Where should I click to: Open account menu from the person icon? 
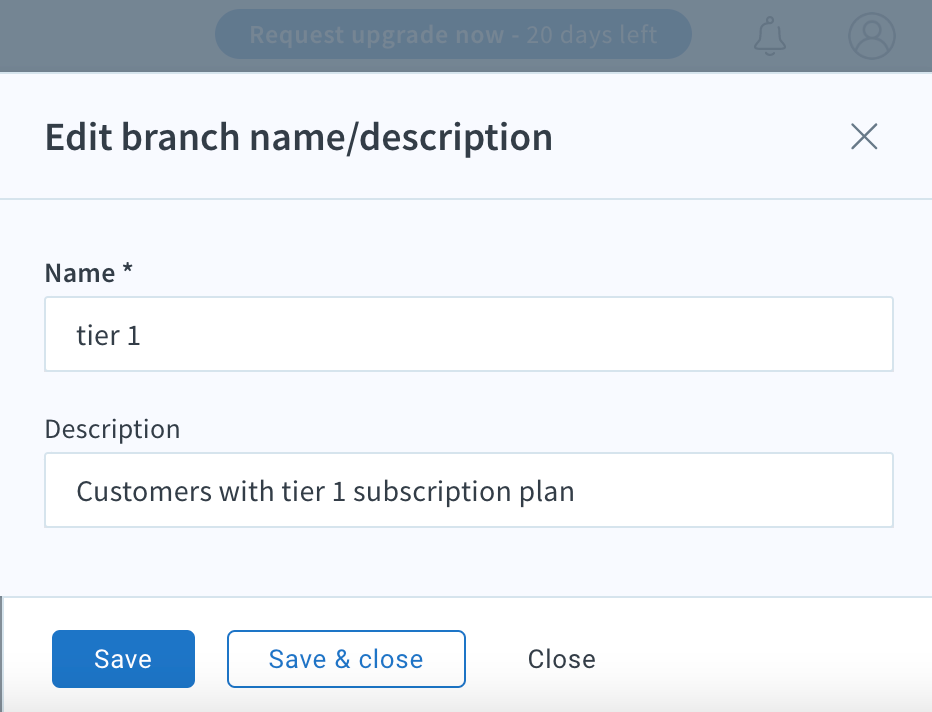871,36
